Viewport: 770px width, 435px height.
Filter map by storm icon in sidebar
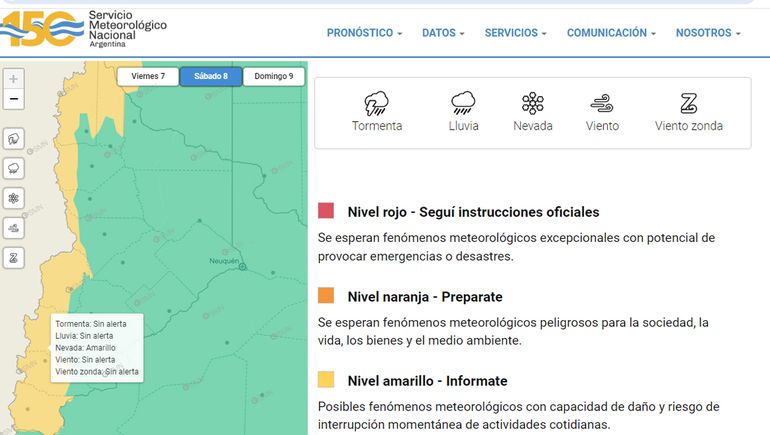14,139
